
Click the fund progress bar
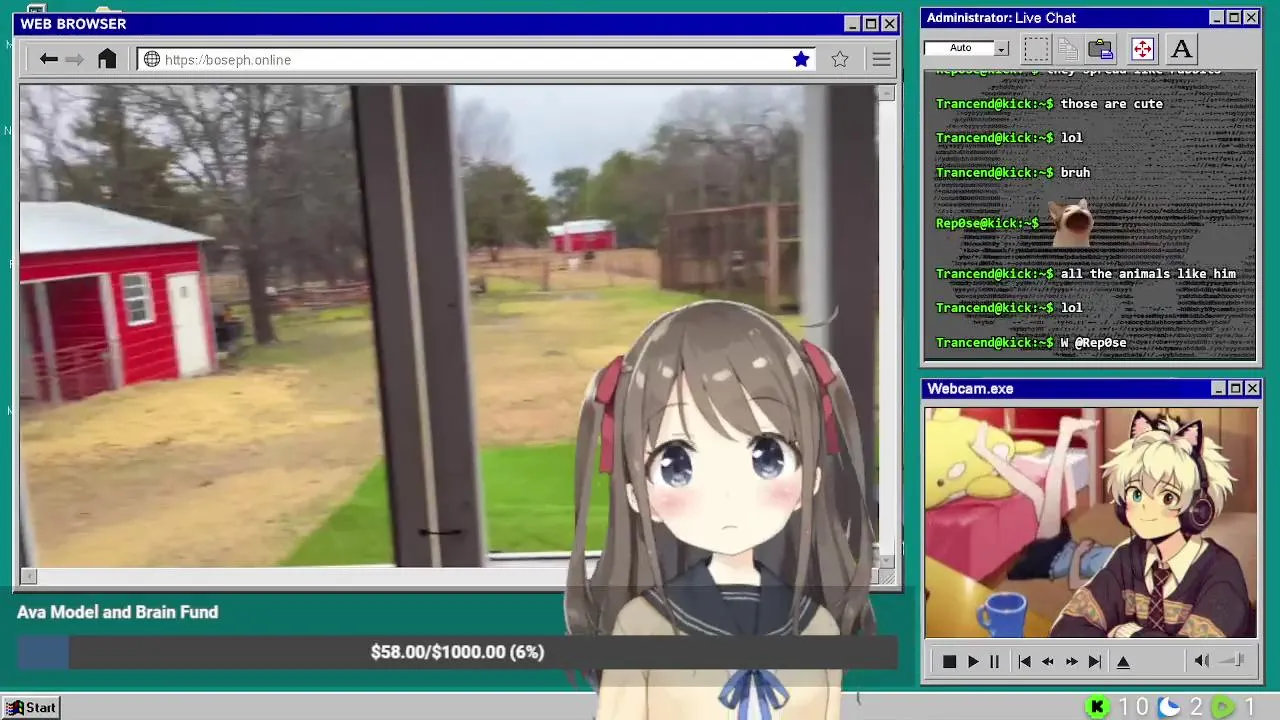click(x=457, y=652)
